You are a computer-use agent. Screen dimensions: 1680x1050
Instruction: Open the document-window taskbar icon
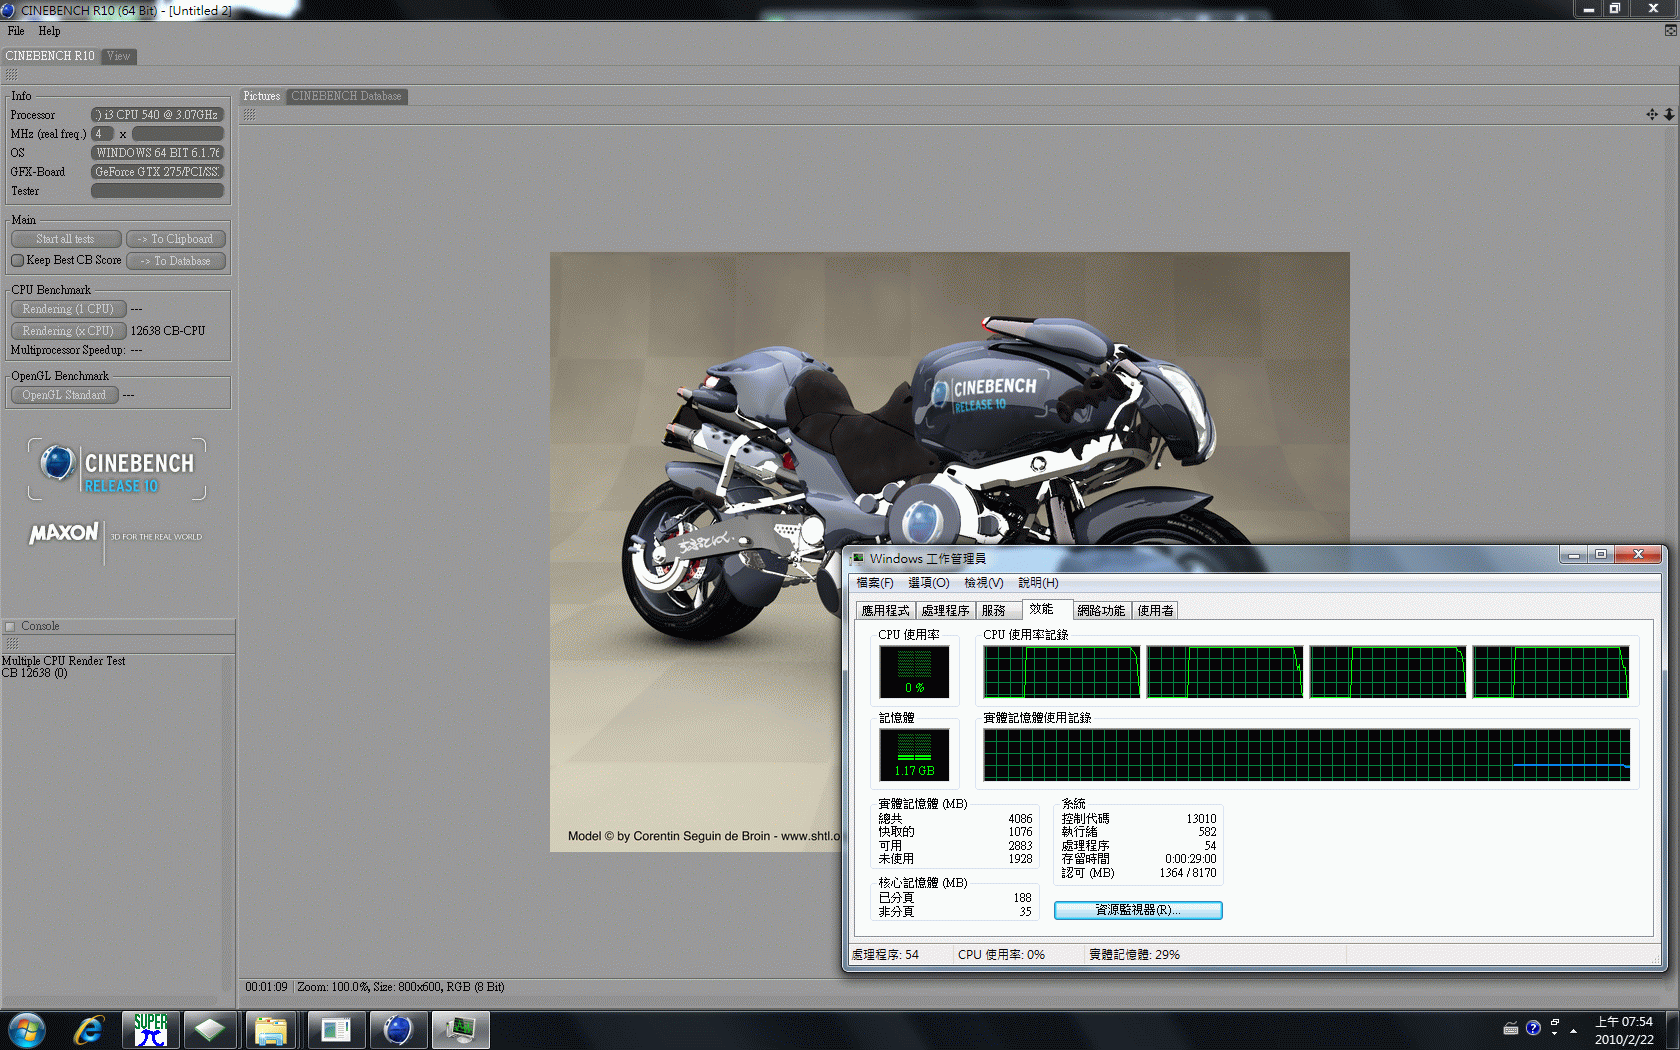335,1029
